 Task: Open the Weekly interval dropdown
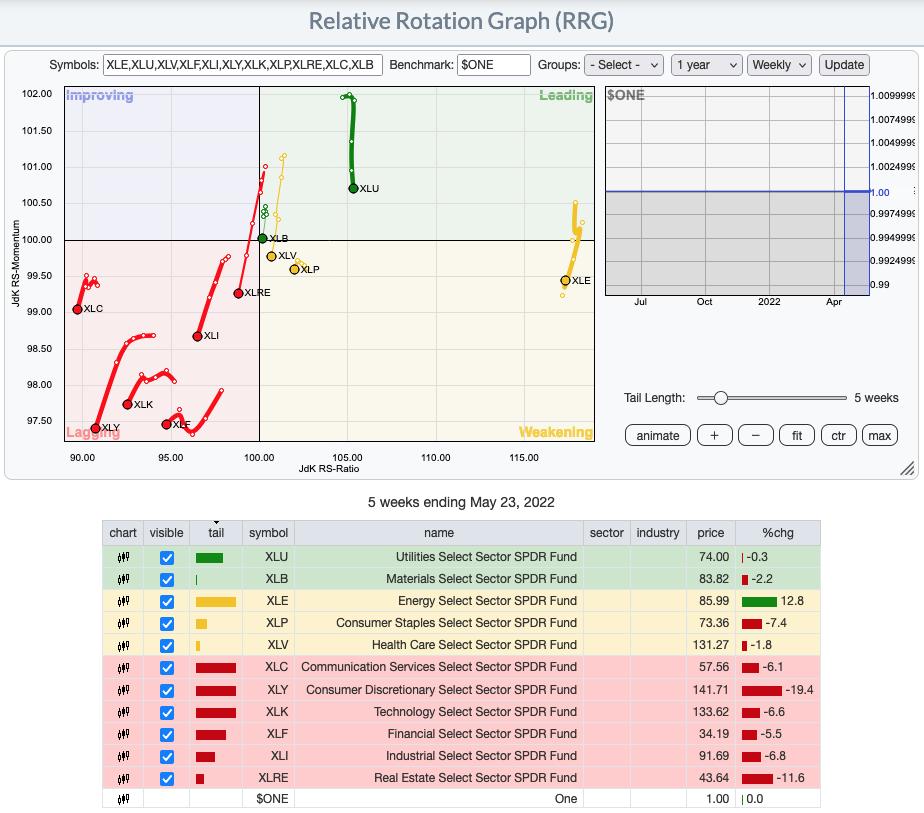click(x=779, y=65)
